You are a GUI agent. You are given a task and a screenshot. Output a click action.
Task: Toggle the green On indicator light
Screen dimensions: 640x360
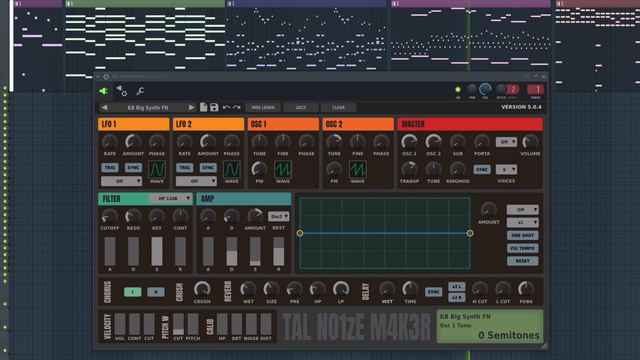coord(458,89)
